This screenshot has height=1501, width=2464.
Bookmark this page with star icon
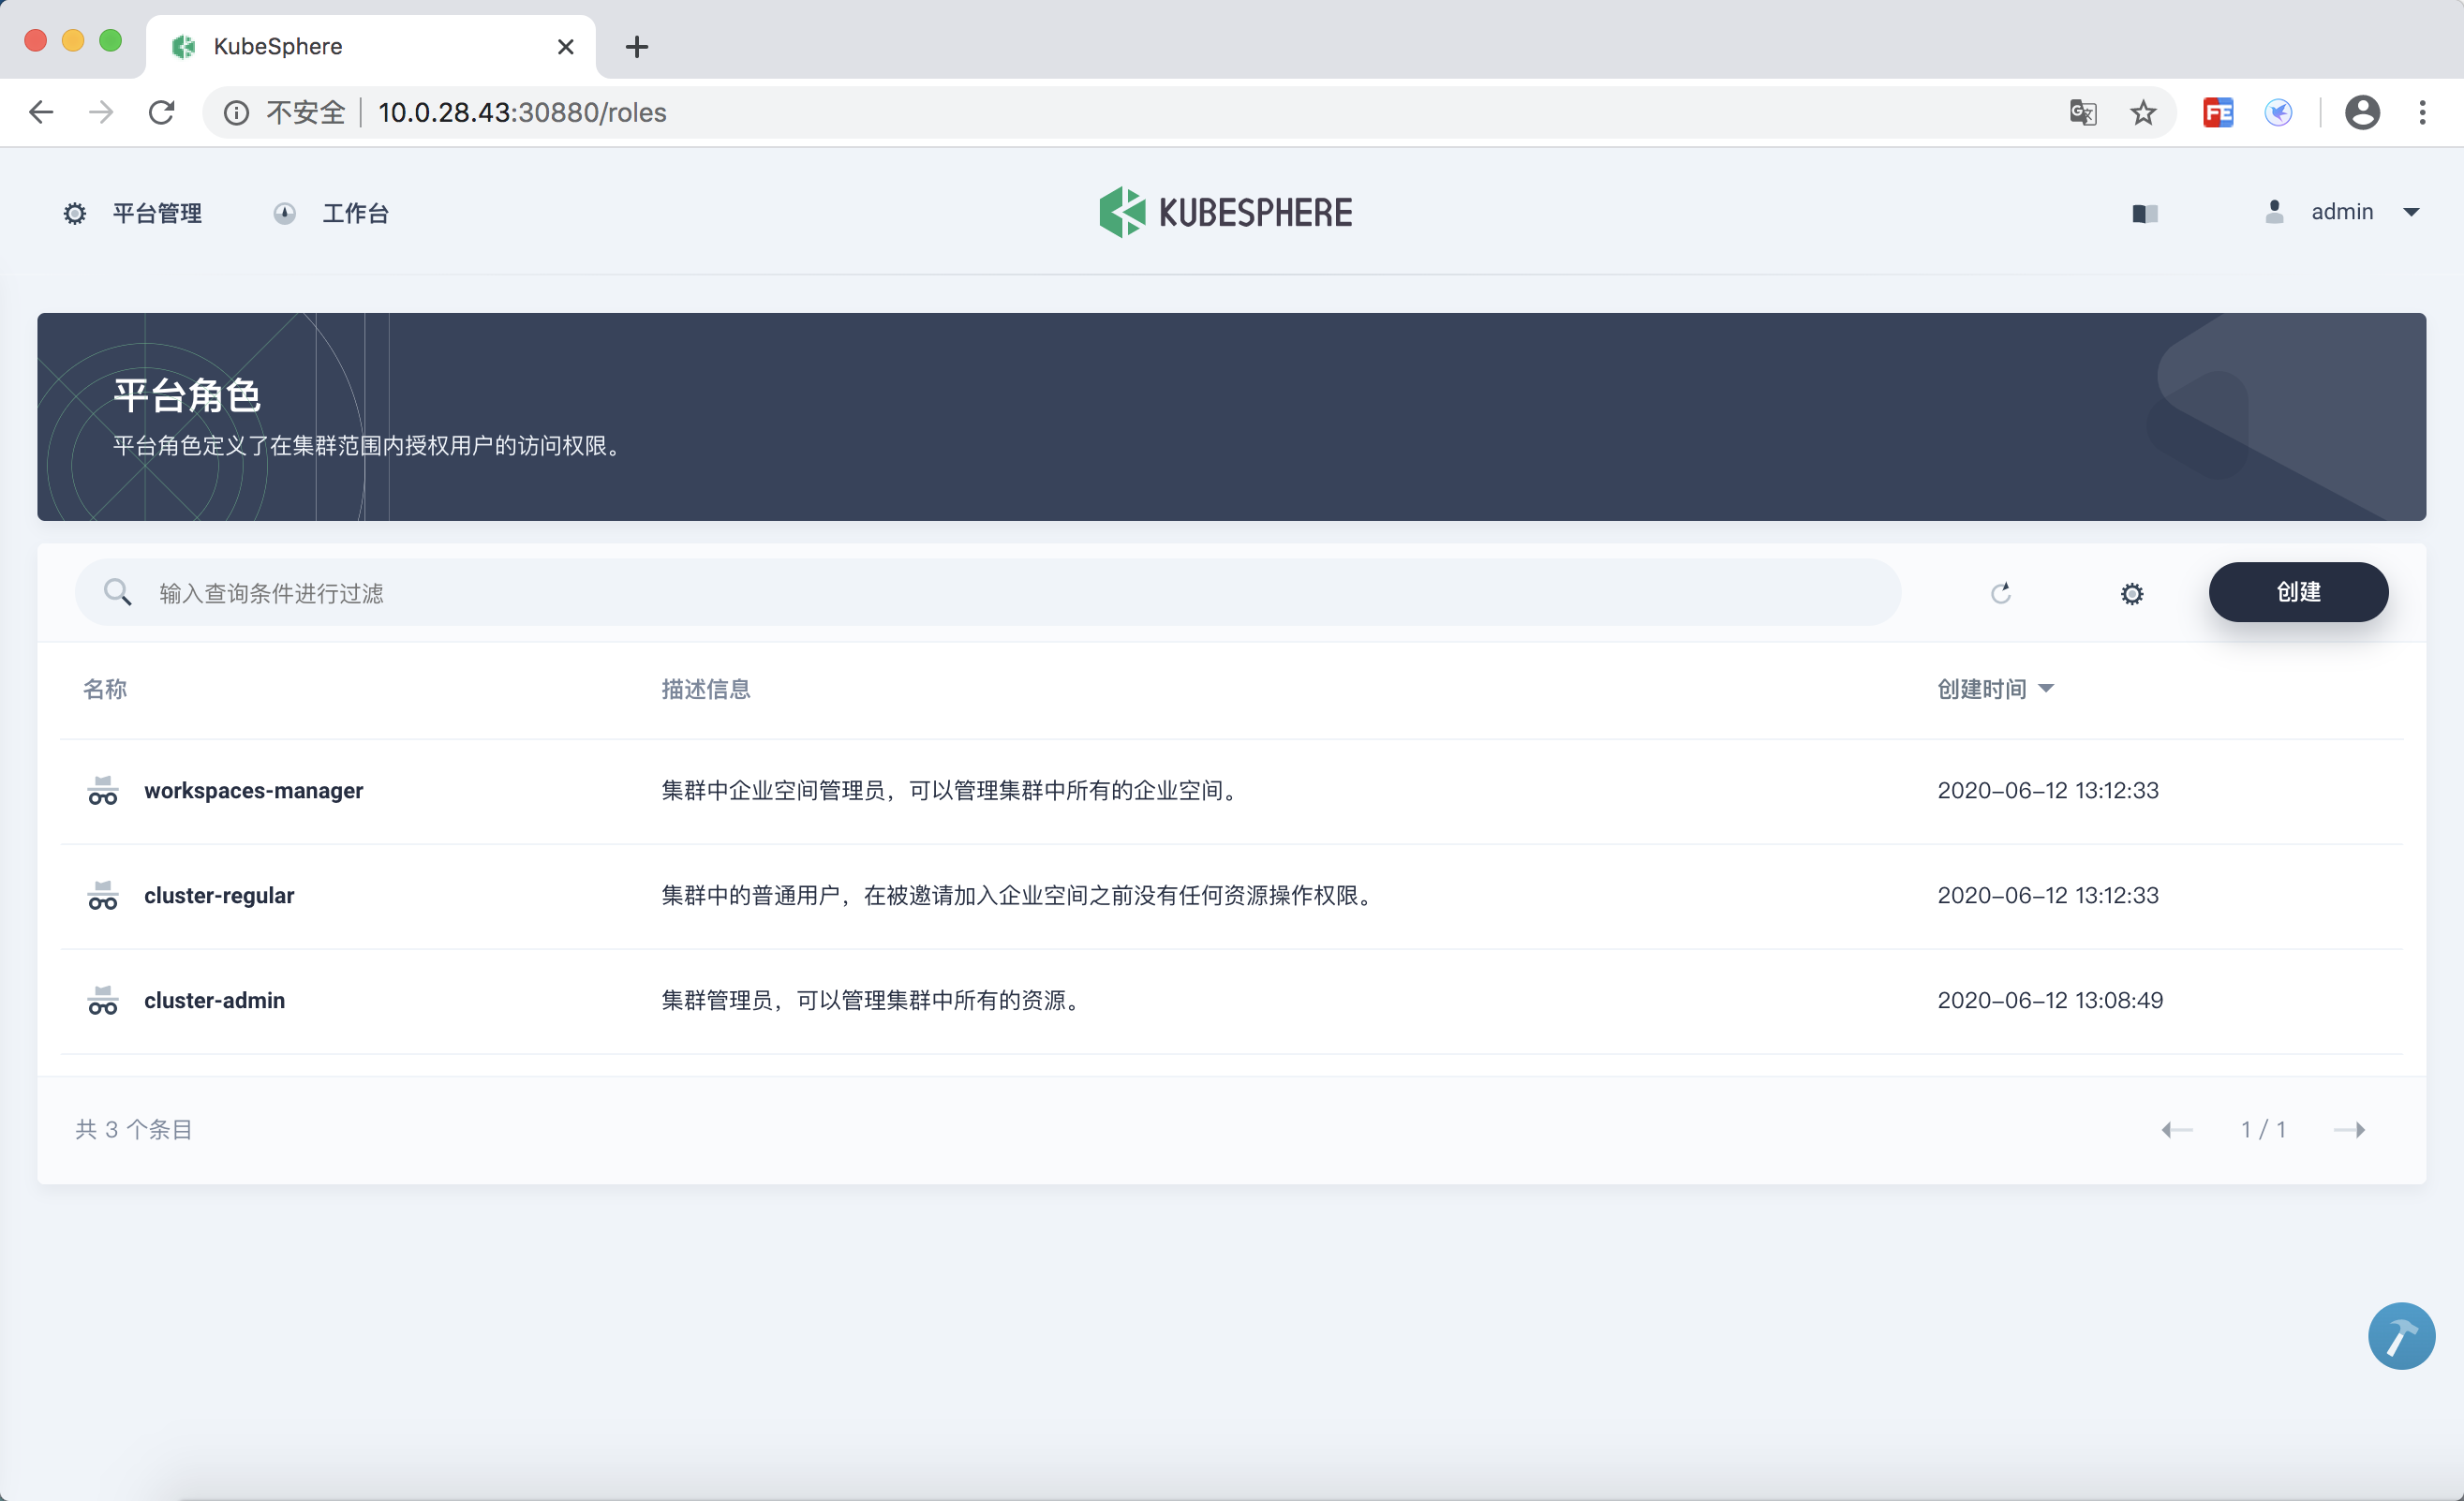[x=2143, y=112]
